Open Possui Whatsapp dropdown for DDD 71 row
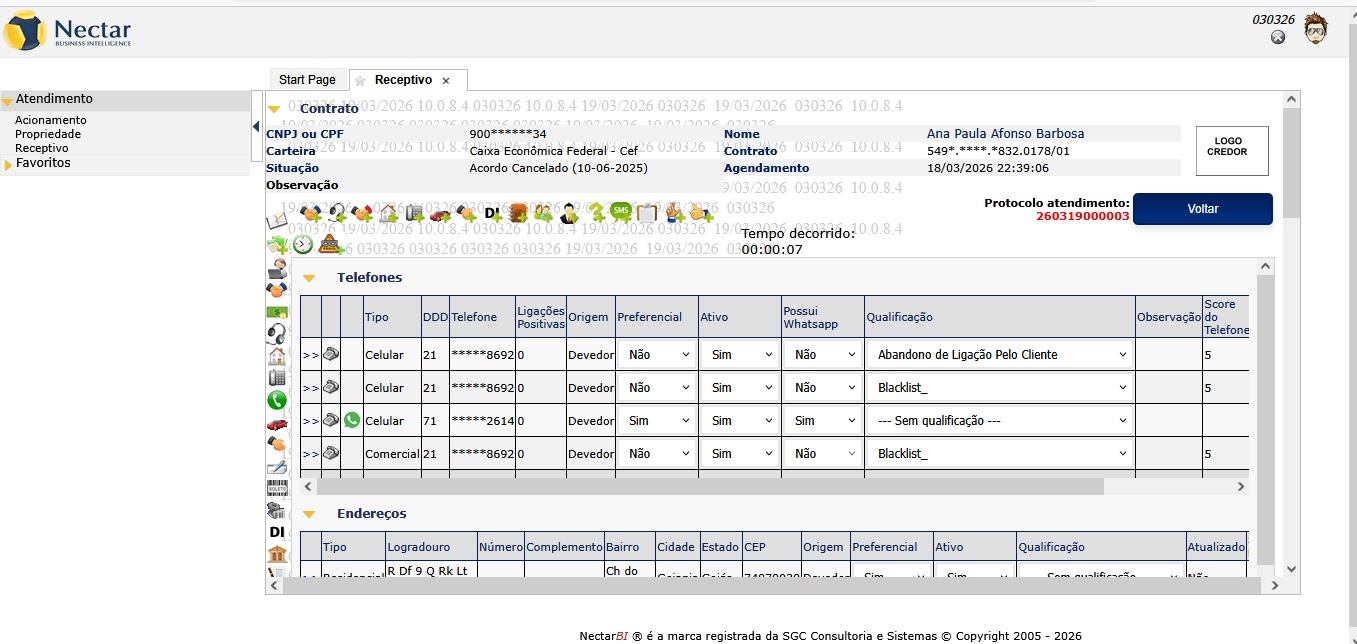The height and width of the screenshot is (644, 1357). (x=822, y=421)
